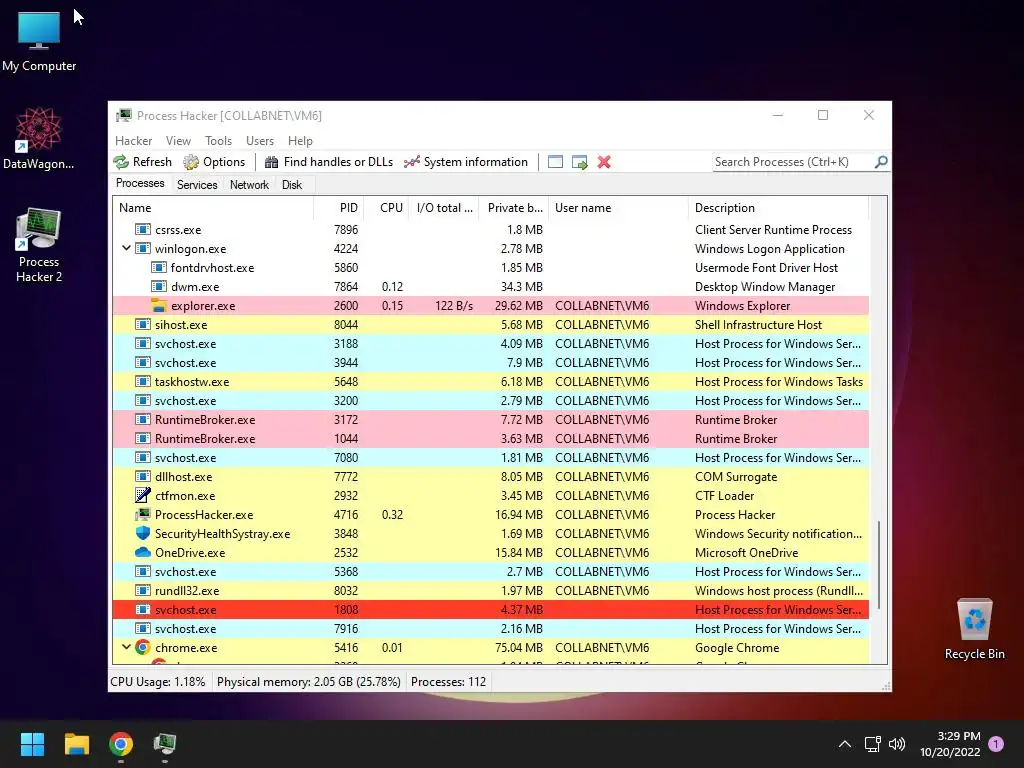This screenshot has width=1024, height=768.
Task: Collapse the chrome.exe tree node
Action: click(x=126, y=647)
